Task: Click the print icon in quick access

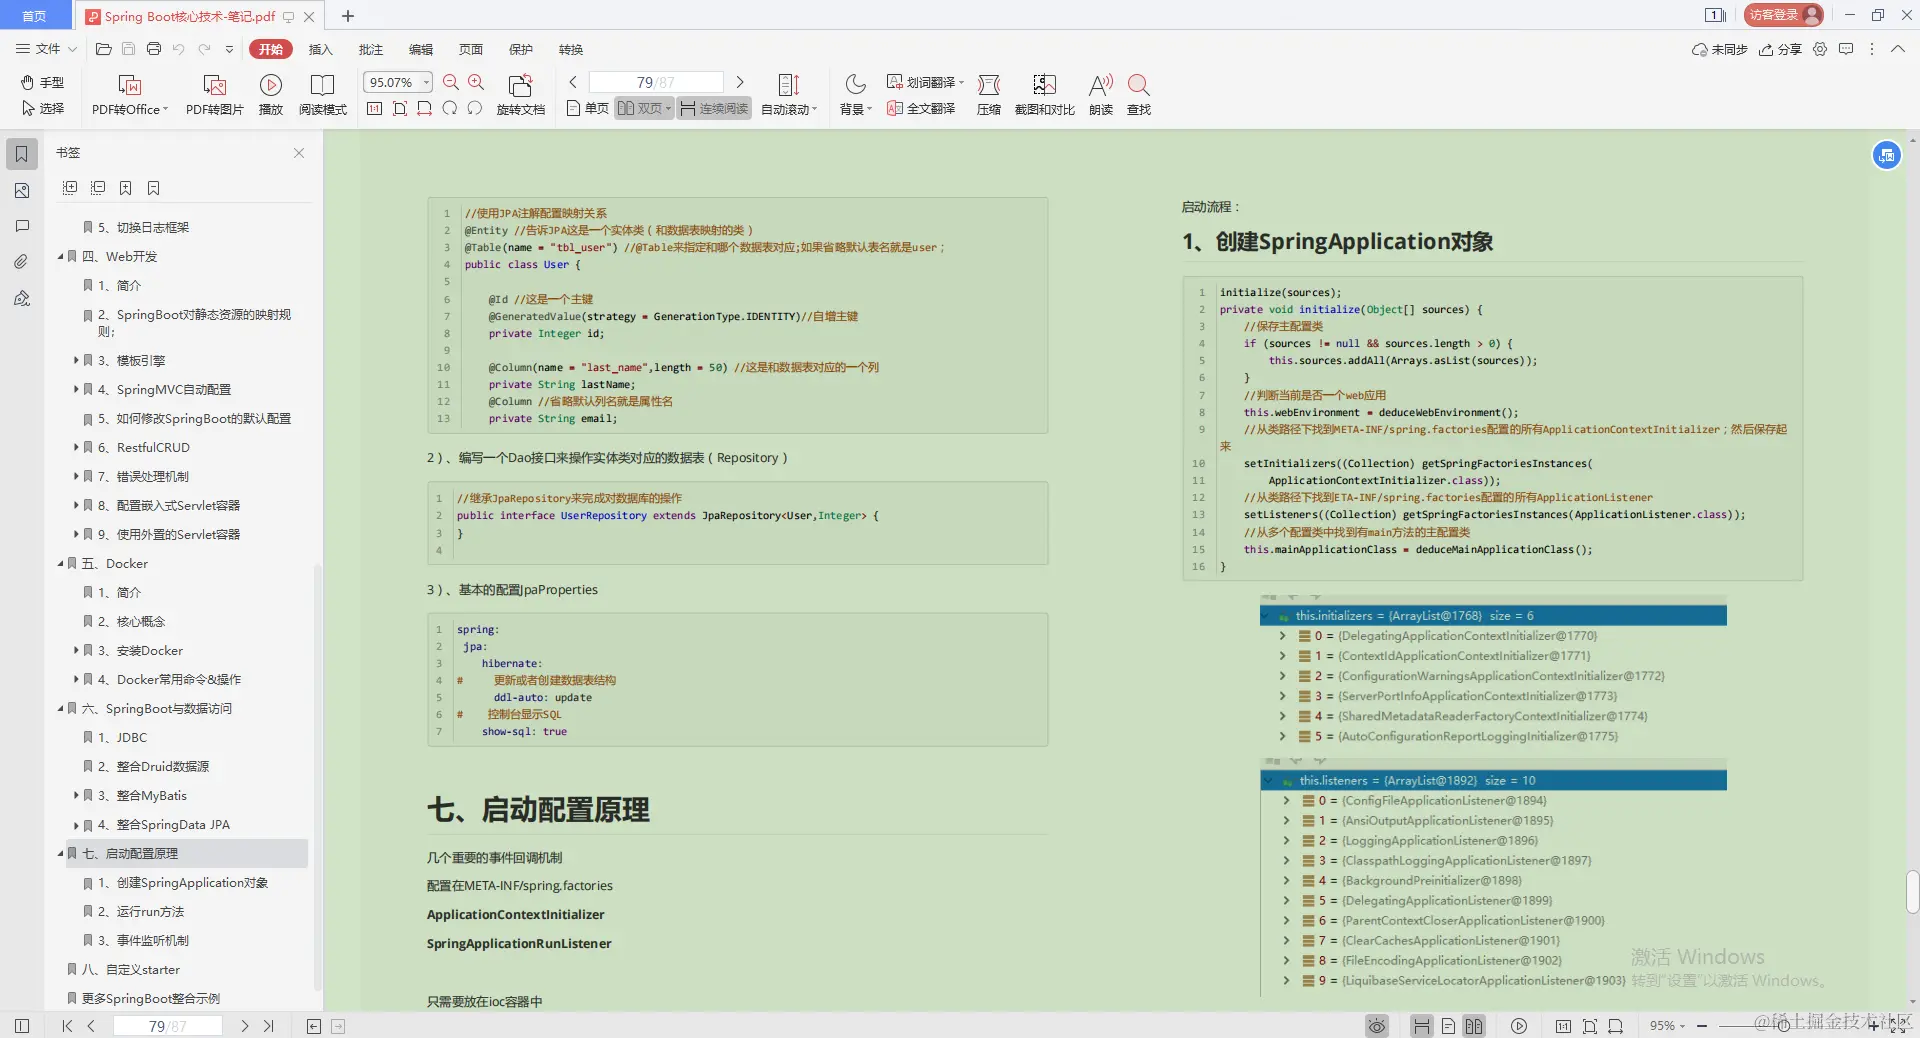Action: pos(153,49)
